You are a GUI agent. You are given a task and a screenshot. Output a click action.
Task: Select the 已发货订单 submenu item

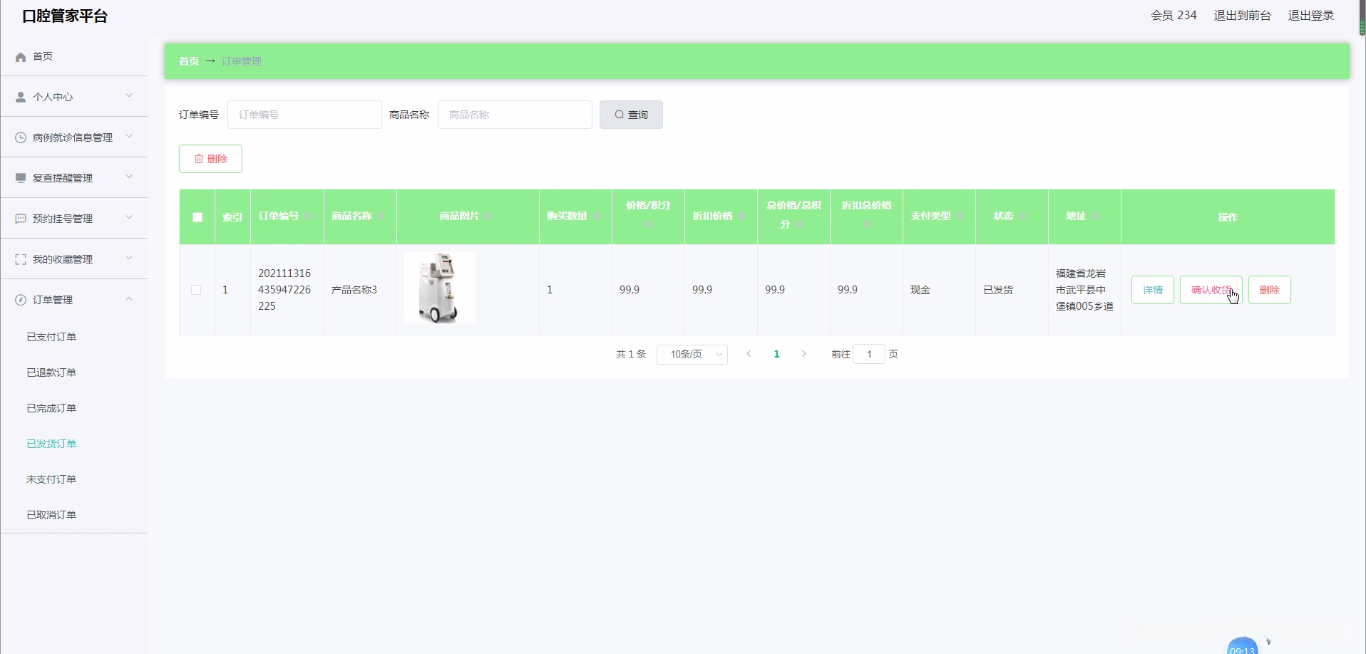coord(52,444)
